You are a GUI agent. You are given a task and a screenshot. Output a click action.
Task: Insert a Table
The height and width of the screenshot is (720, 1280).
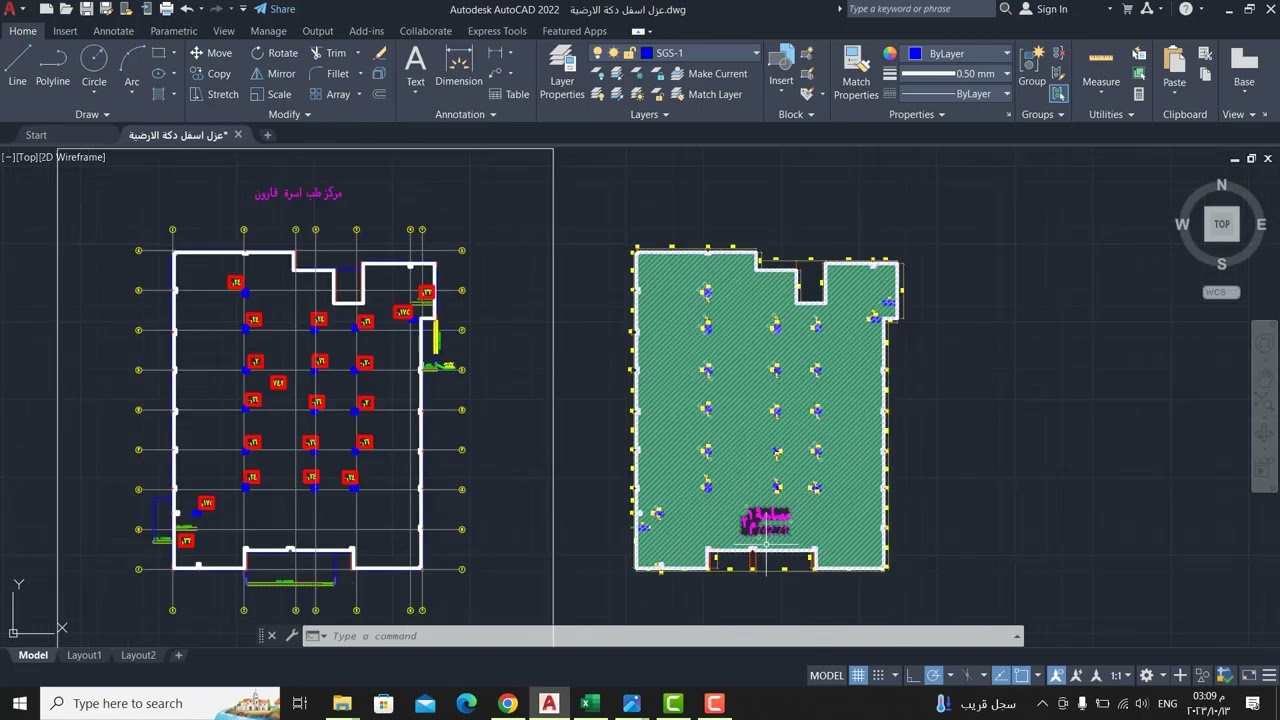coord(510,94)
